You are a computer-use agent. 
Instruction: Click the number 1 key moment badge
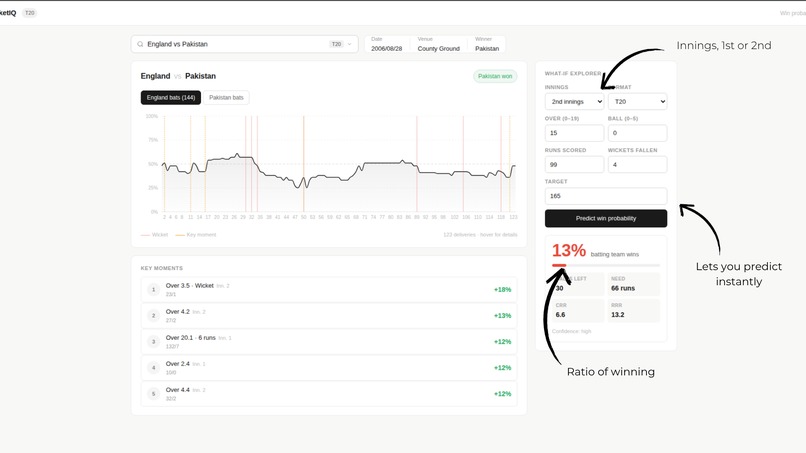(153, 289)
